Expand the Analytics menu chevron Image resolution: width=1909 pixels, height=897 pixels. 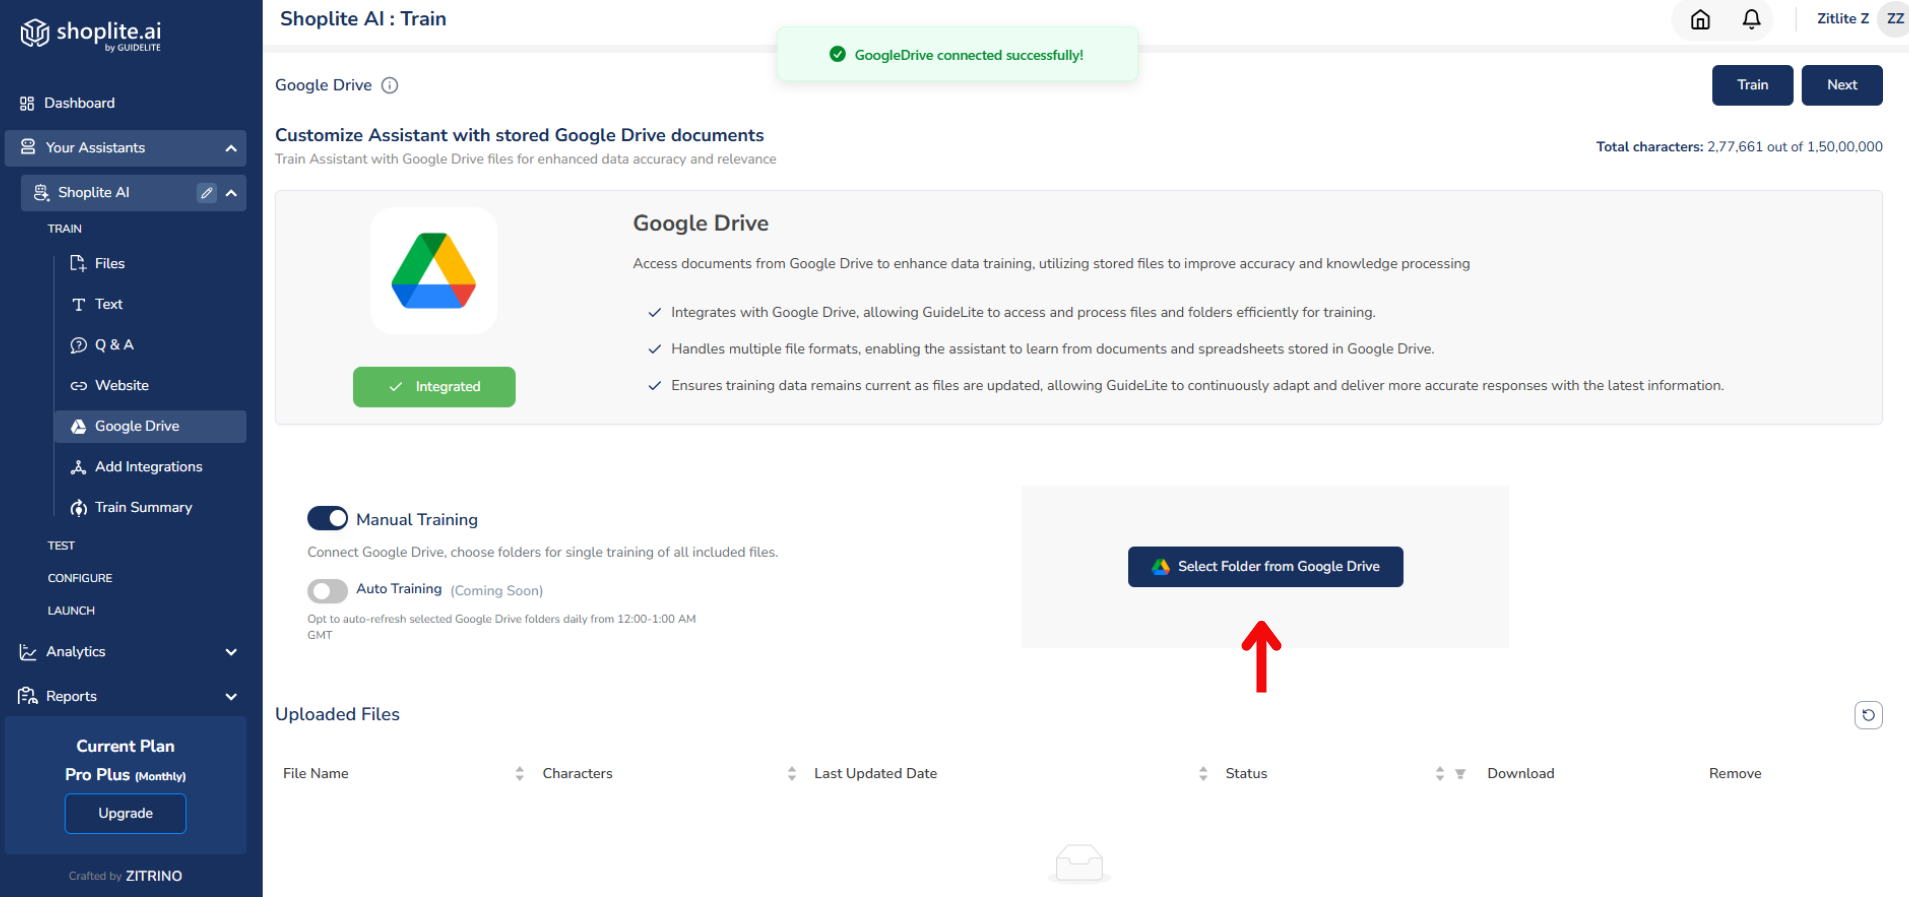[x=231, y=652]
